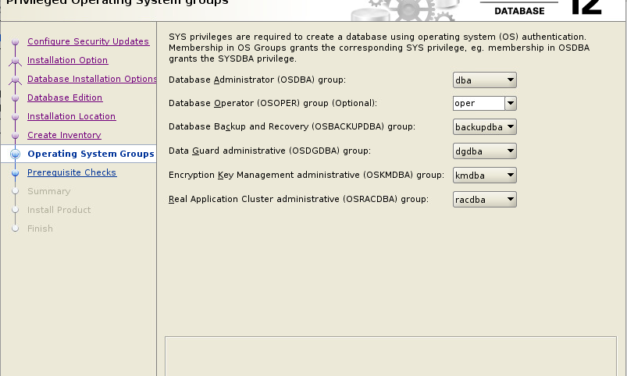Click into the oper text field

click(479, 103)
